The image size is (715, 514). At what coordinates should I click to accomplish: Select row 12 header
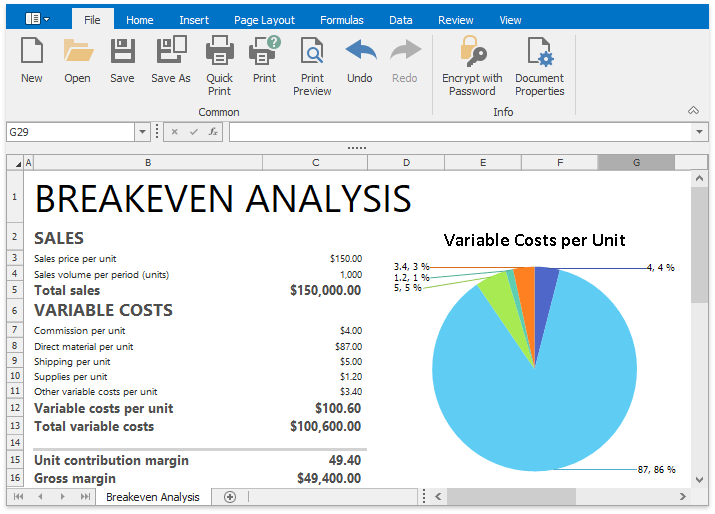coord(15,407)
